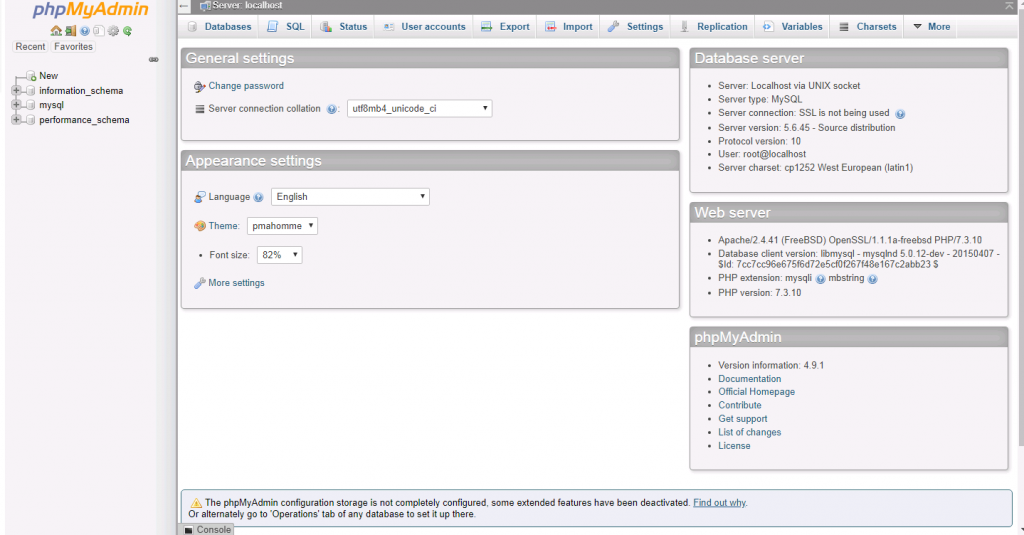Select the performance_schema database name
The width and height of the screenshot is (1024, 535).
pyautogui.click(x=84, y=120)
